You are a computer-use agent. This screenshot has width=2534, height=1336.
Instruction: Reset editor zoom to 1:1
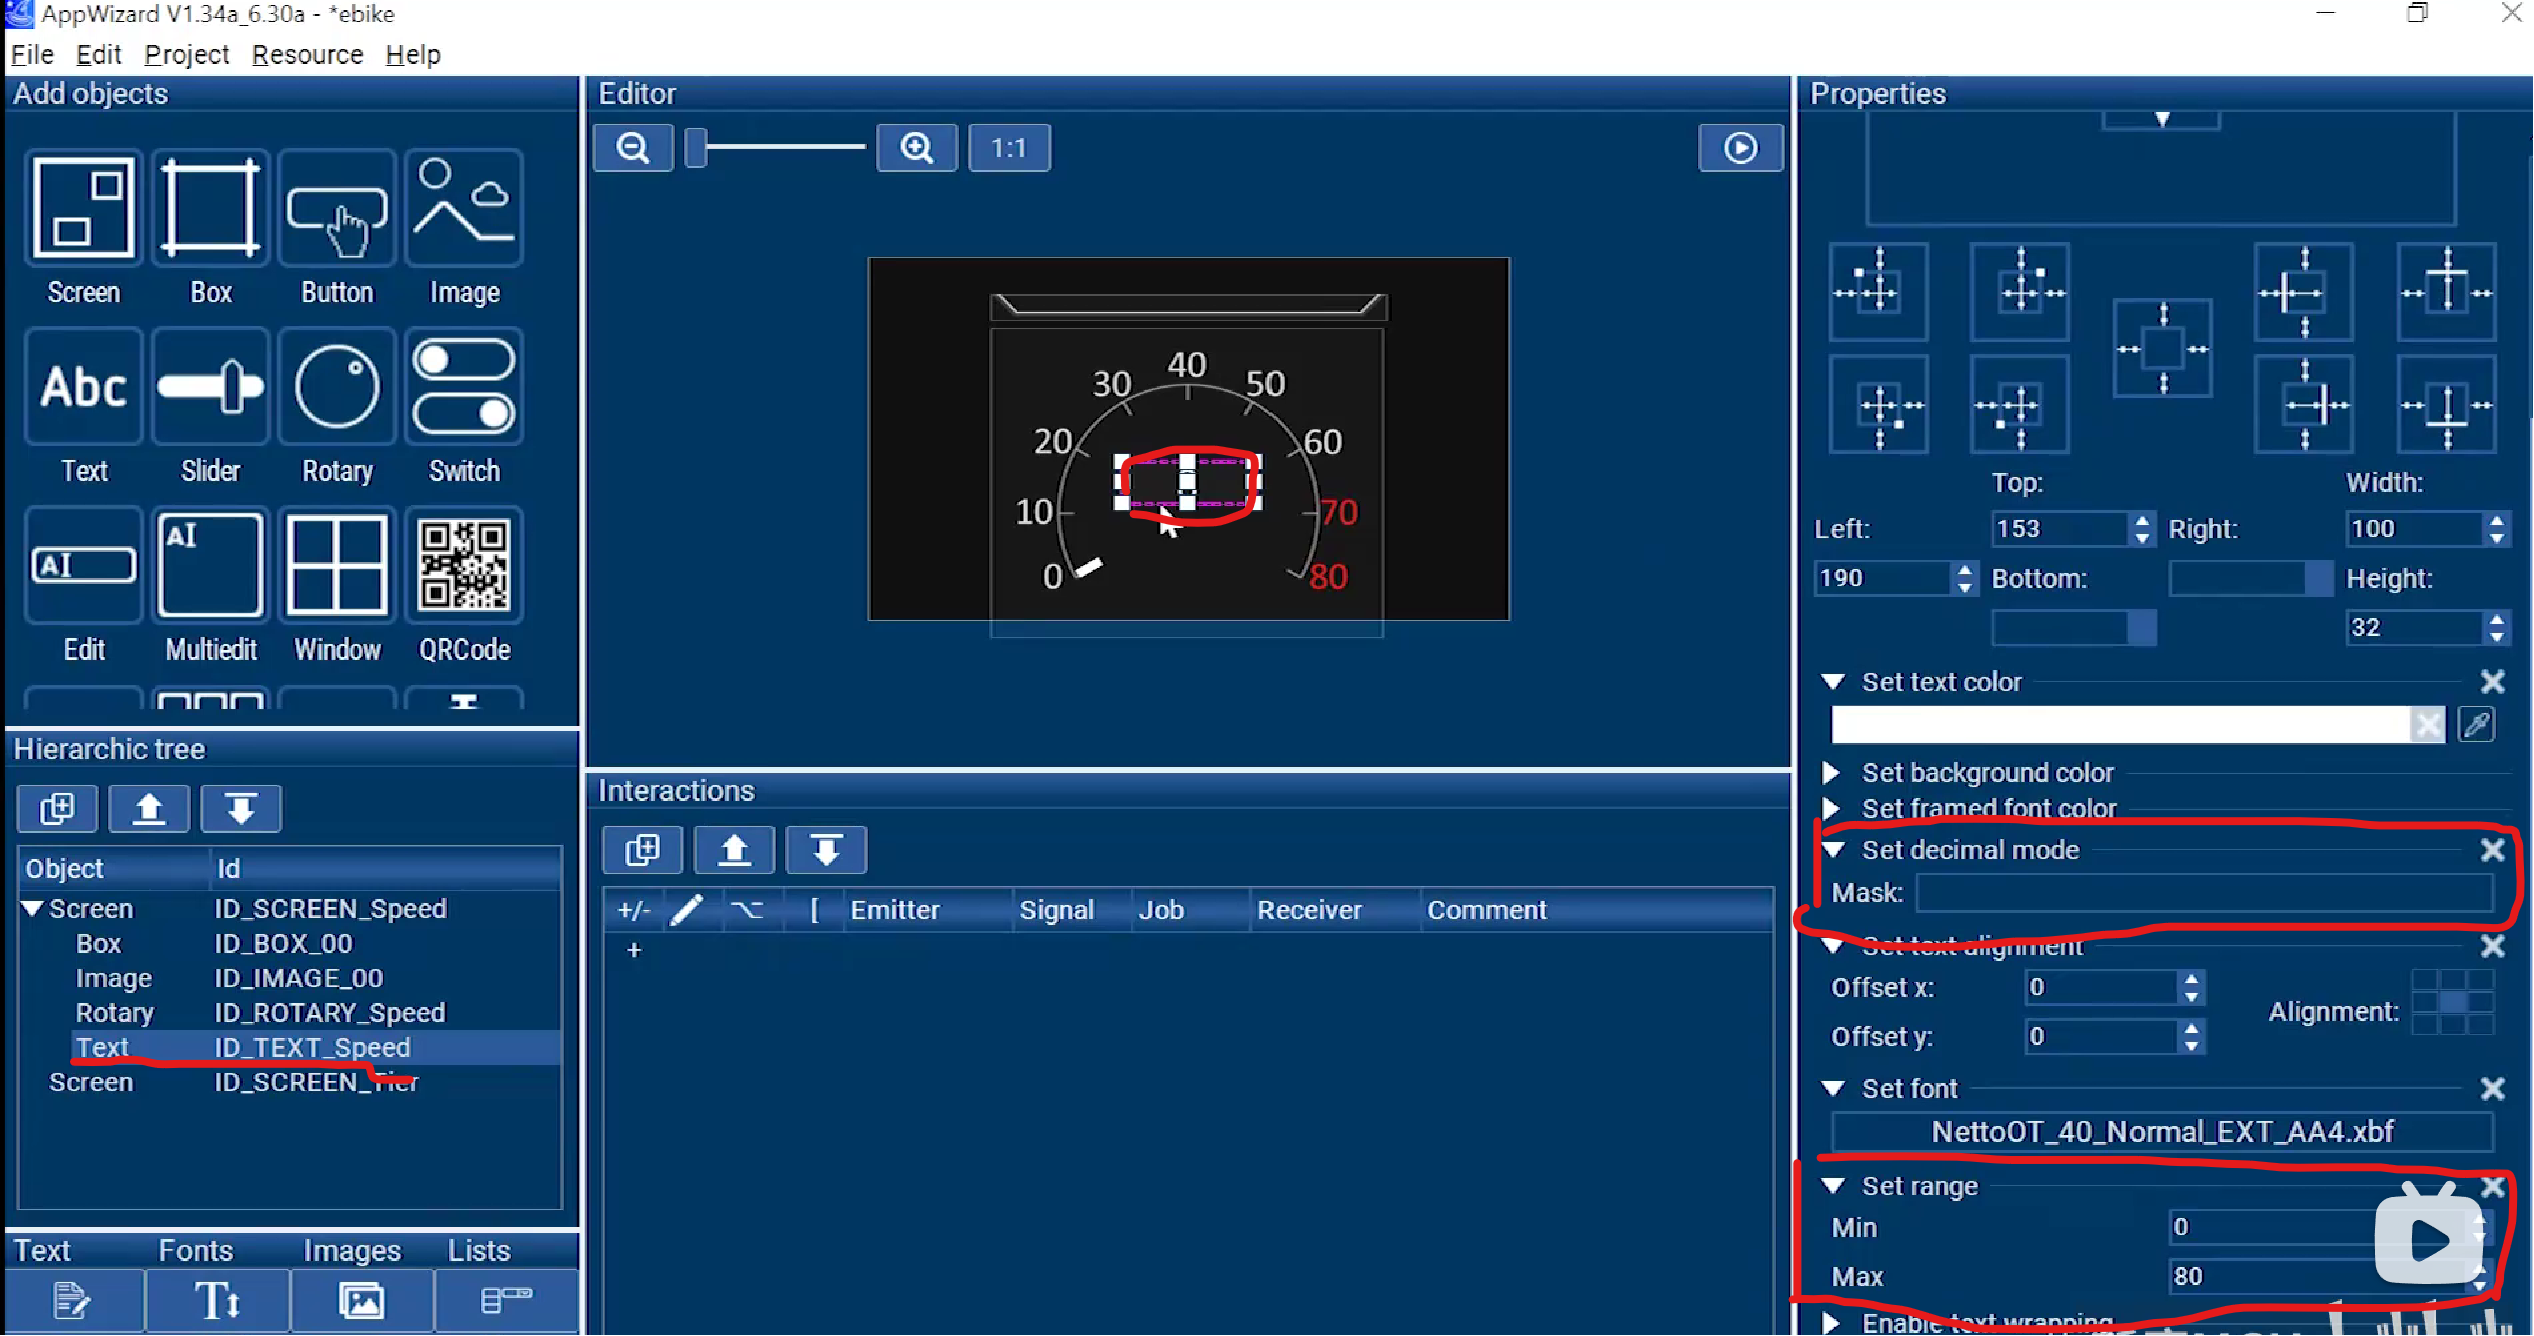click(x=1009, y=148)
